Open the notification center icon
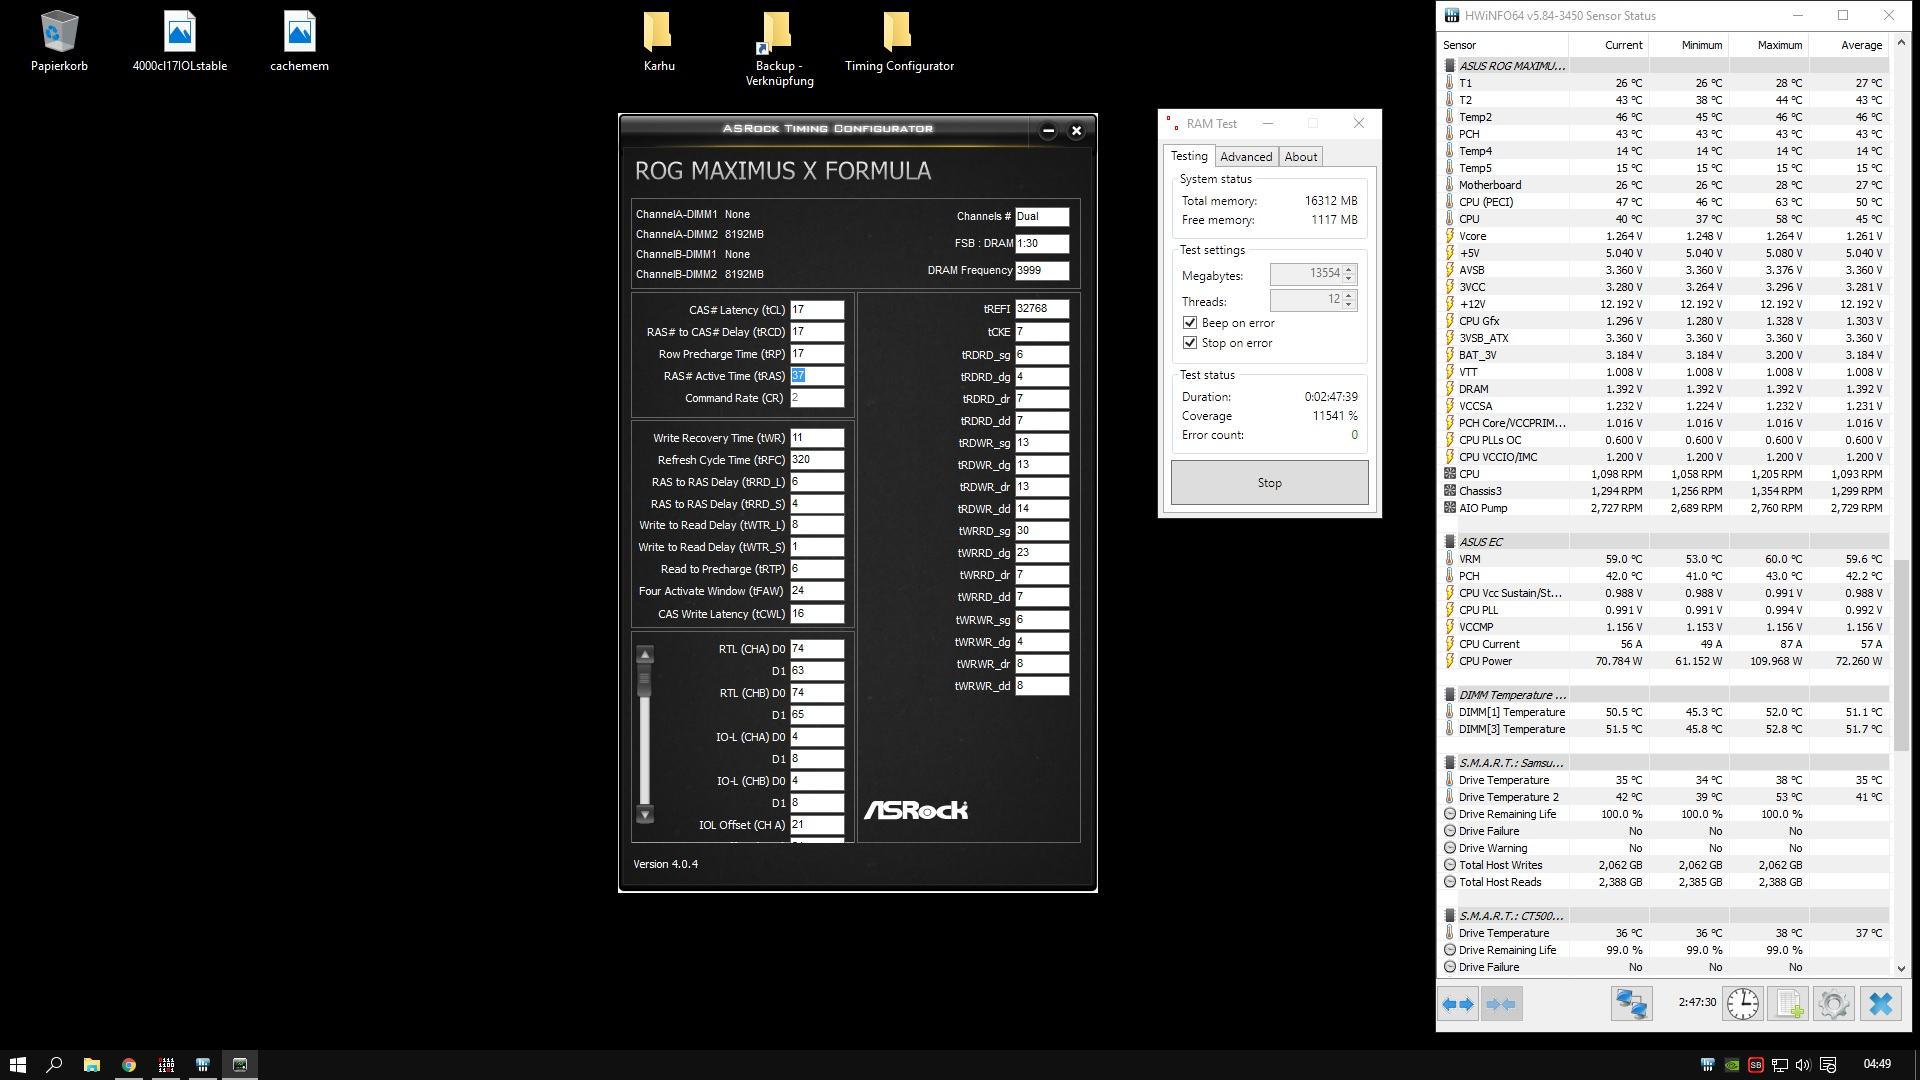 pyautogui.click(x=1828, y=1065)
